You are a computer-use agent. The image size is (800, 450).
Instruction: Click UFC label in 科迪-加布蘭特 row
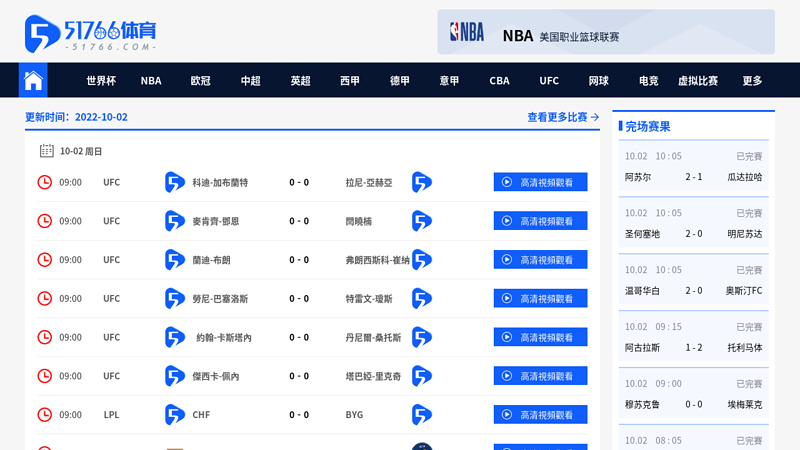(111, 182)
